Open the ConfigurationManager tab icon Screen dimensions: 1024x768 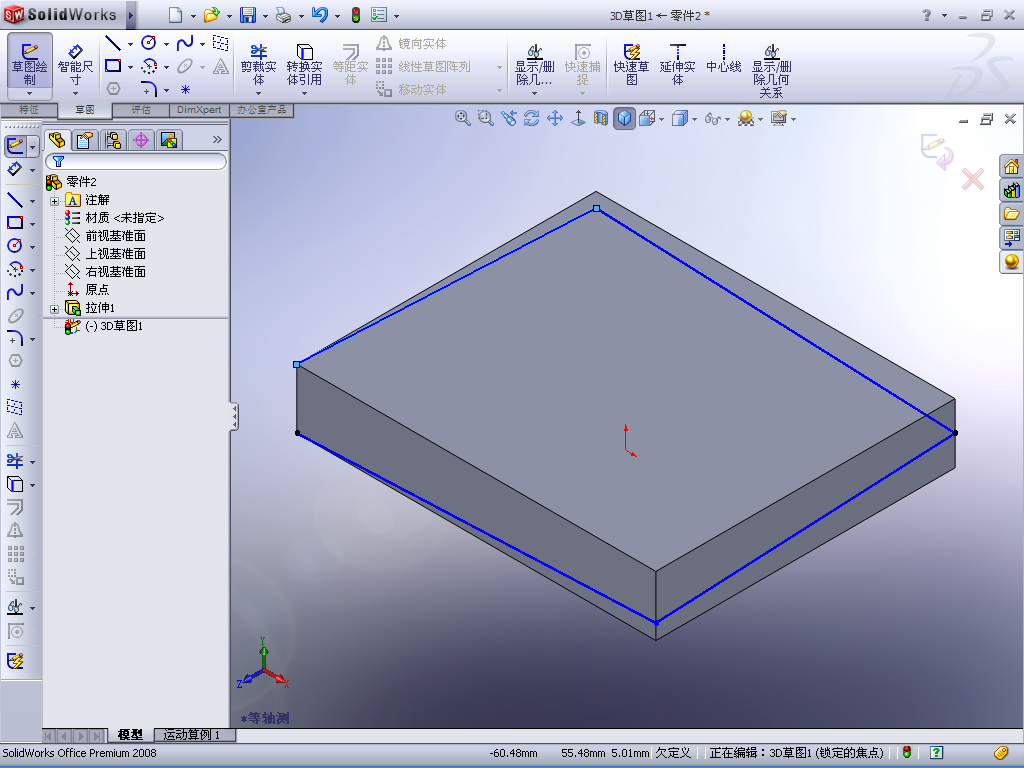[x=113, y=140]
